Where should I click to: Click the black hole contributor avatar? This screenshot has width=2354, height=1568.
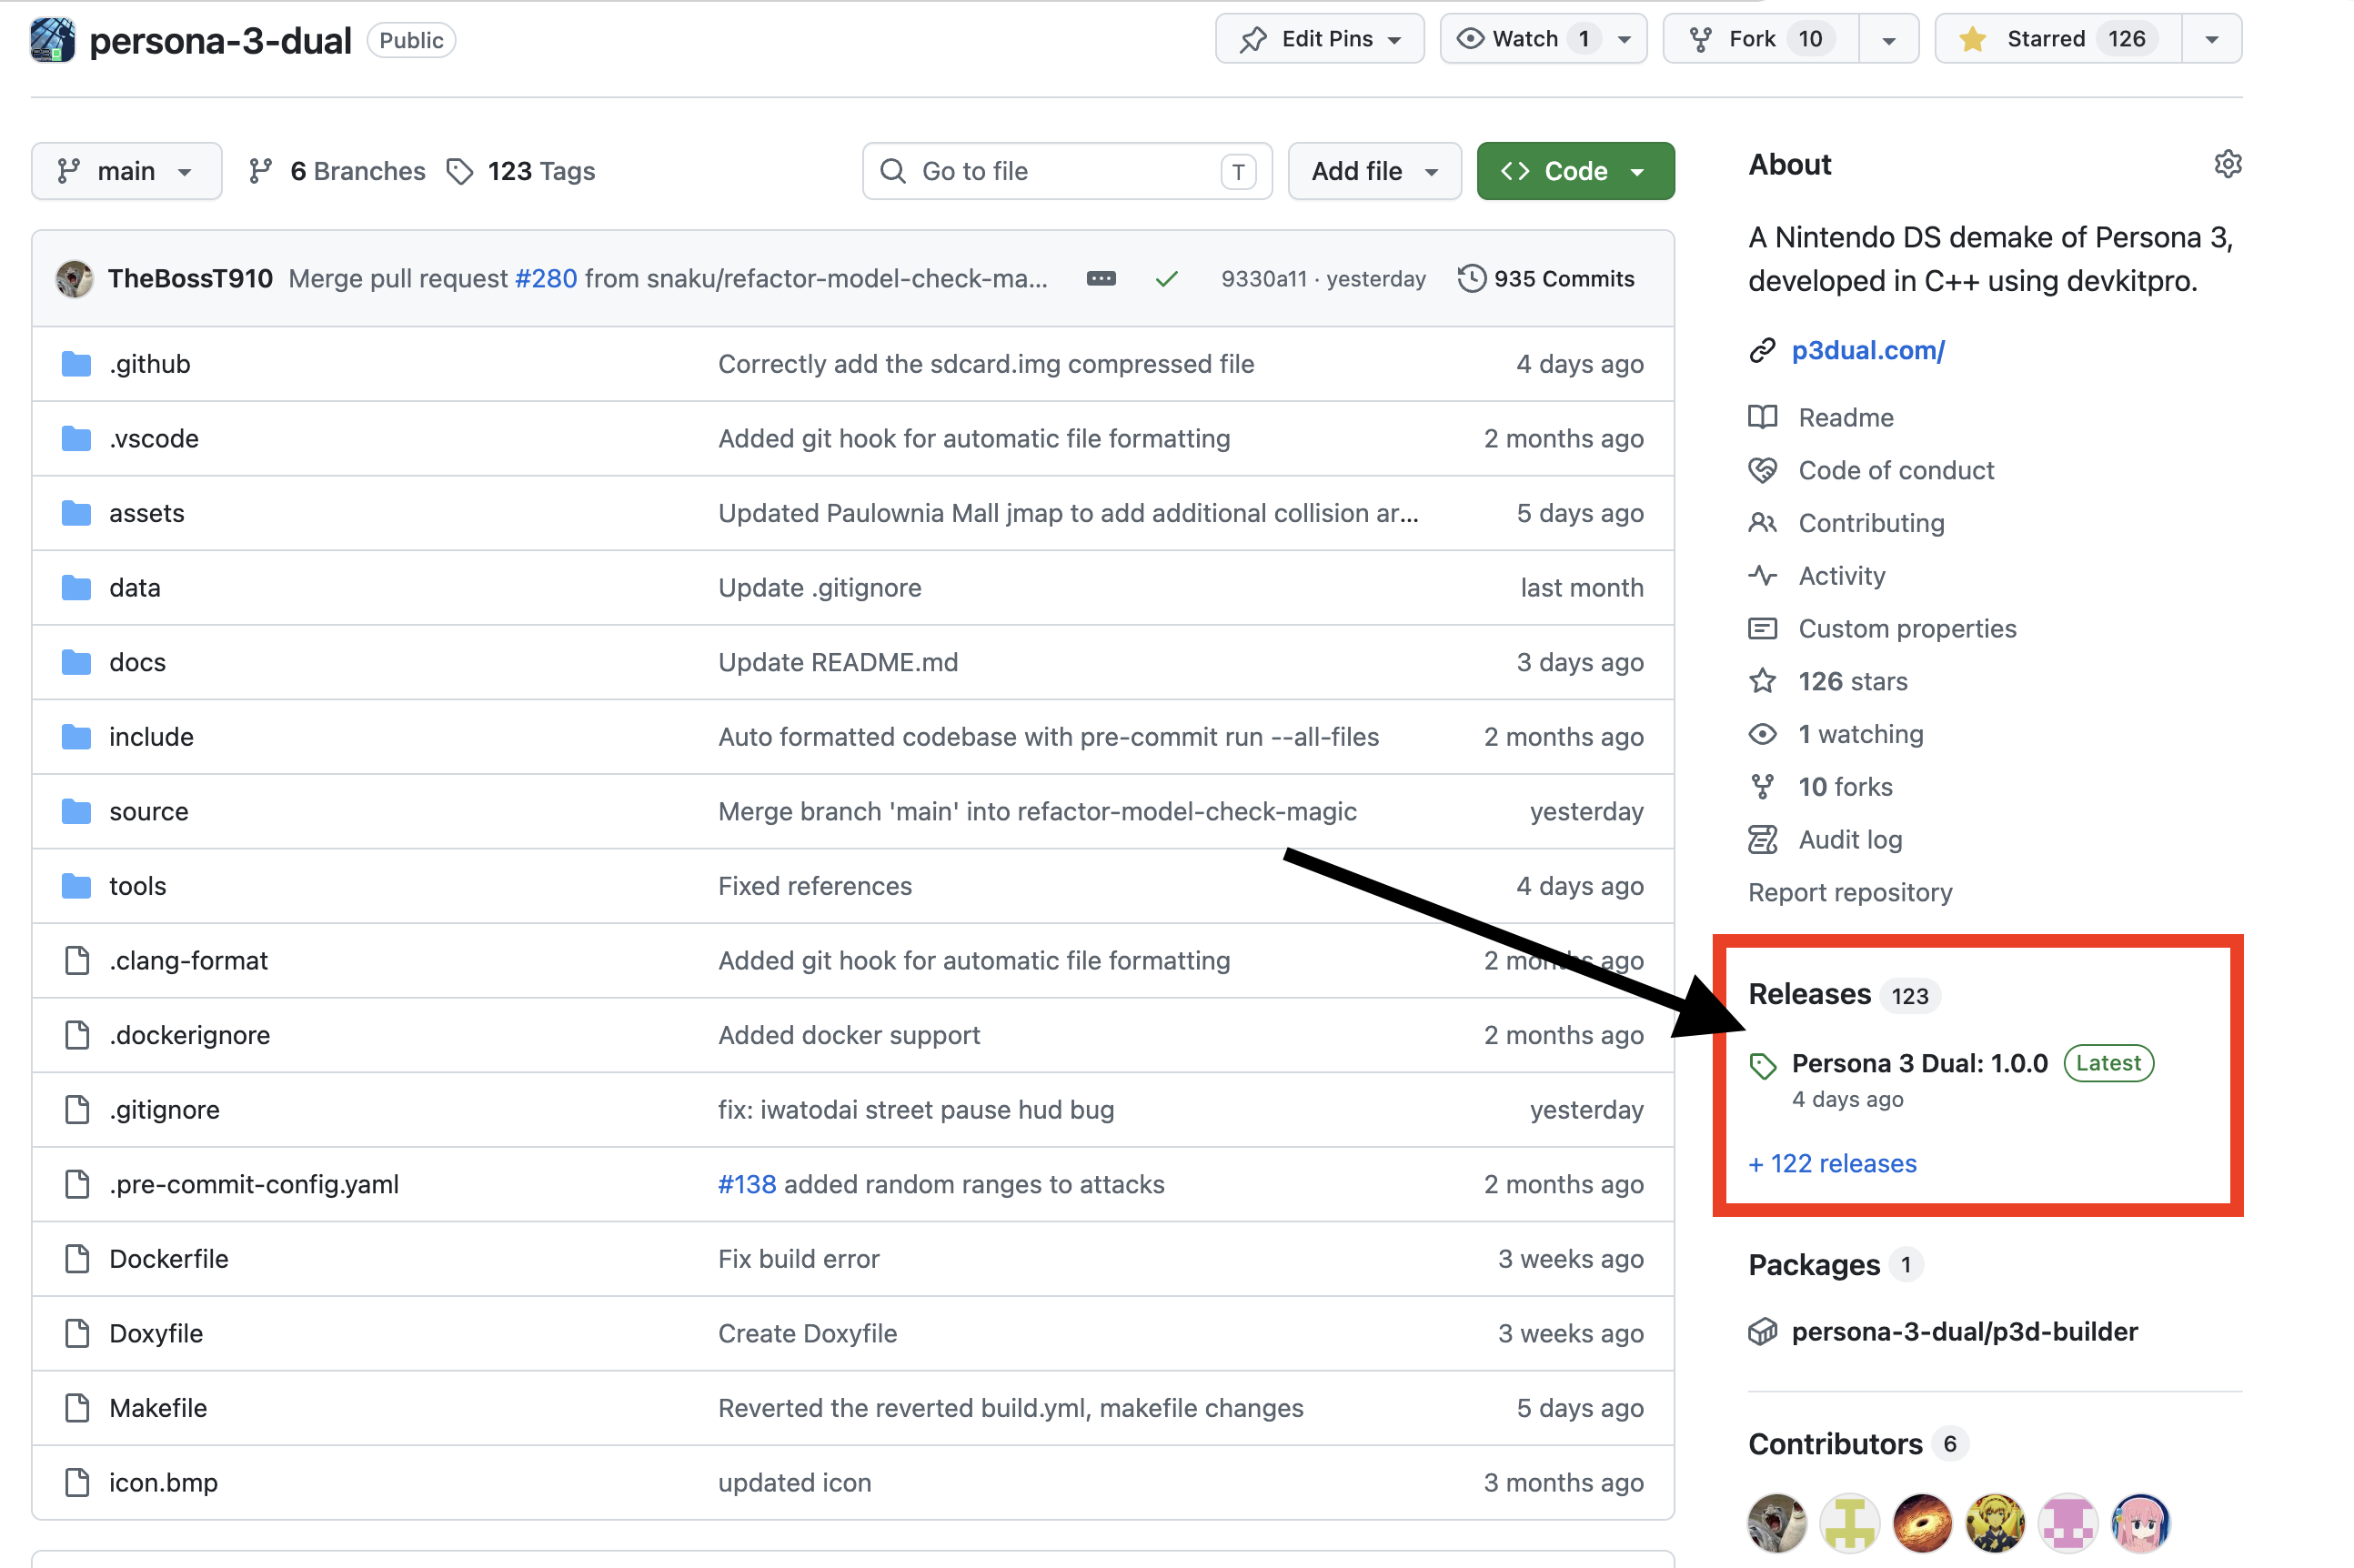click(1922, 1523)
